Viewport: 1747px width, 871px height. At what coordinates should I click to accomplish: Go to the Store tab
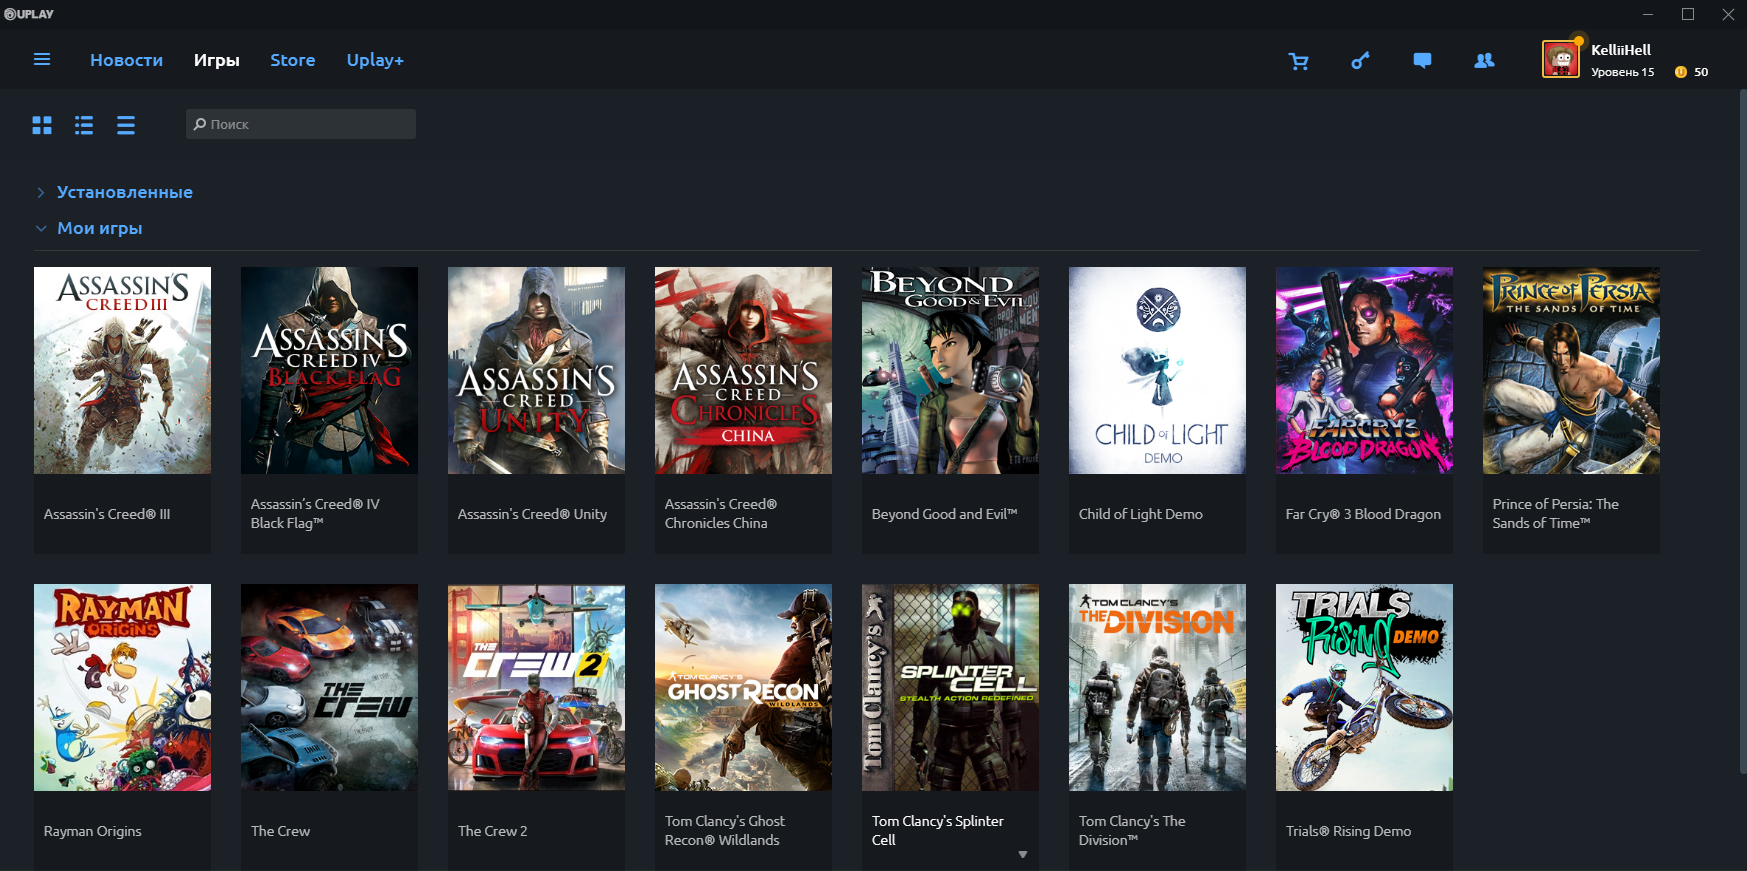tap(293, 60)
